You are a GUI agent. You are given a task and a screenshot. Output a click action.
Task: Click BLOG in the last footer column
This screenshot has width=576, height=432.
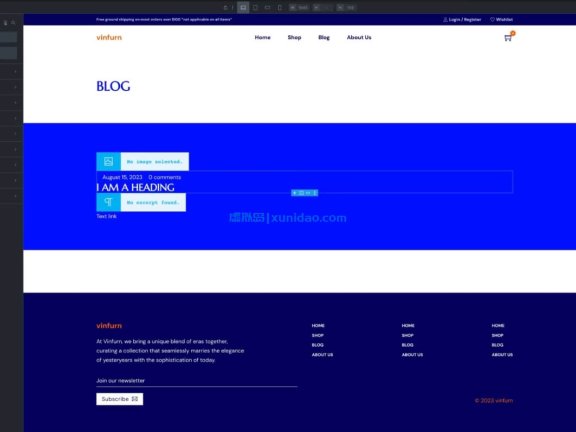(498, 345)
